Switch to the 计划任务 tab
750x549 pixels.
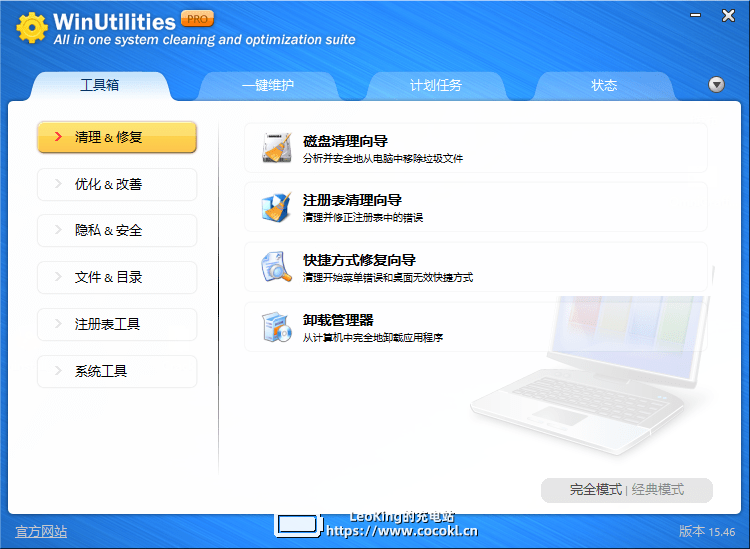click(x=436, y=85)
